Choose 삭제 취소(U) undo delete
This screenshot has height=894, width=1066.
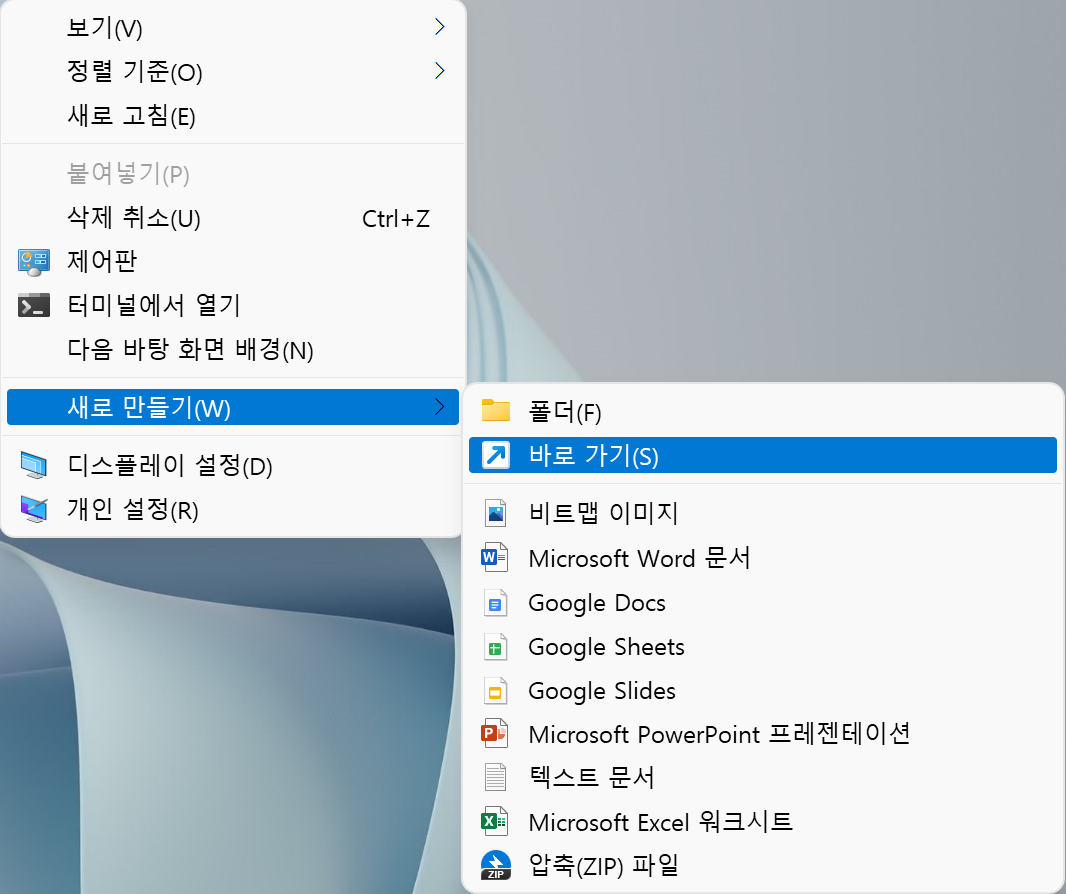click(x=233, y=218)
